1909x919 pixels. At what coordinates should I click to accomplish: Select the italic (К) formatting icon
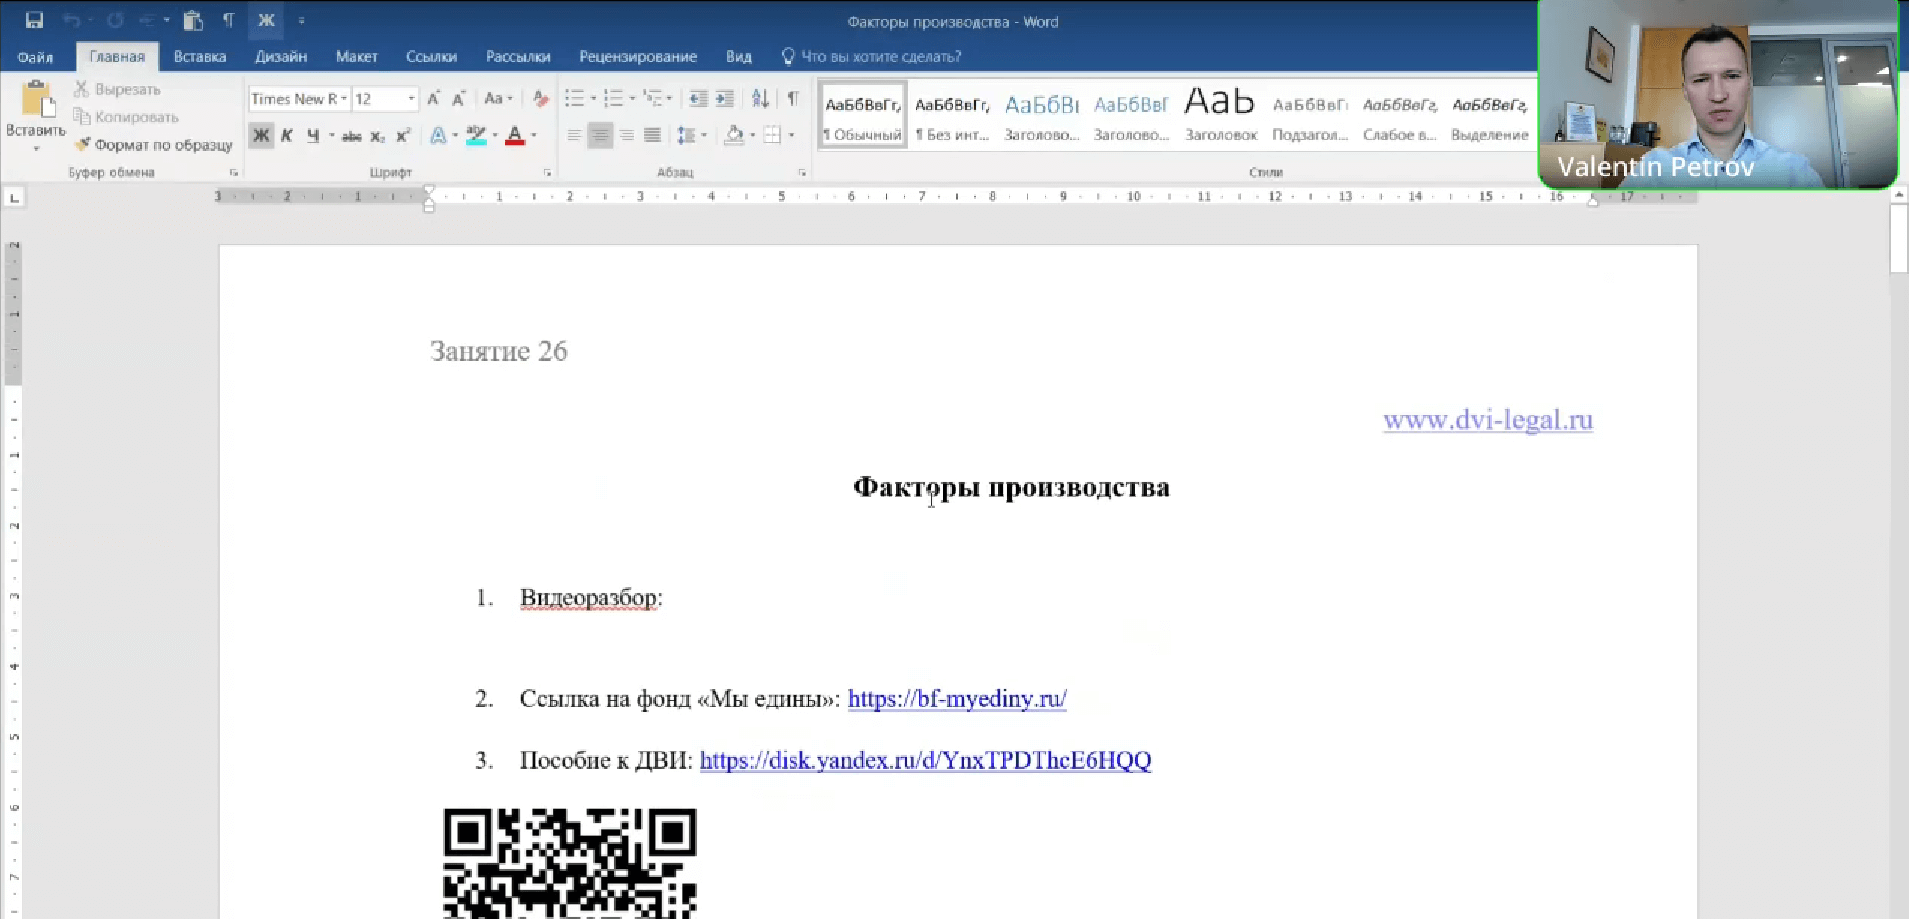(287, 135)
